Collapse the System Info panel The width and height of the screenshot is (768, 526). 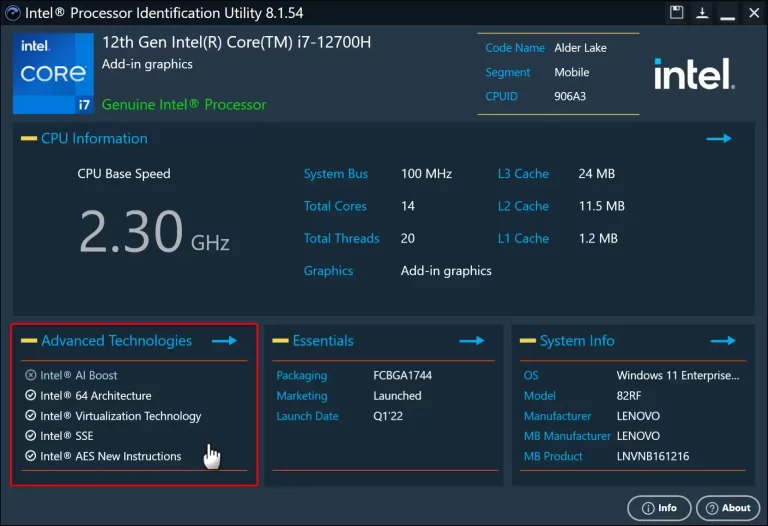tap(528, 340)
